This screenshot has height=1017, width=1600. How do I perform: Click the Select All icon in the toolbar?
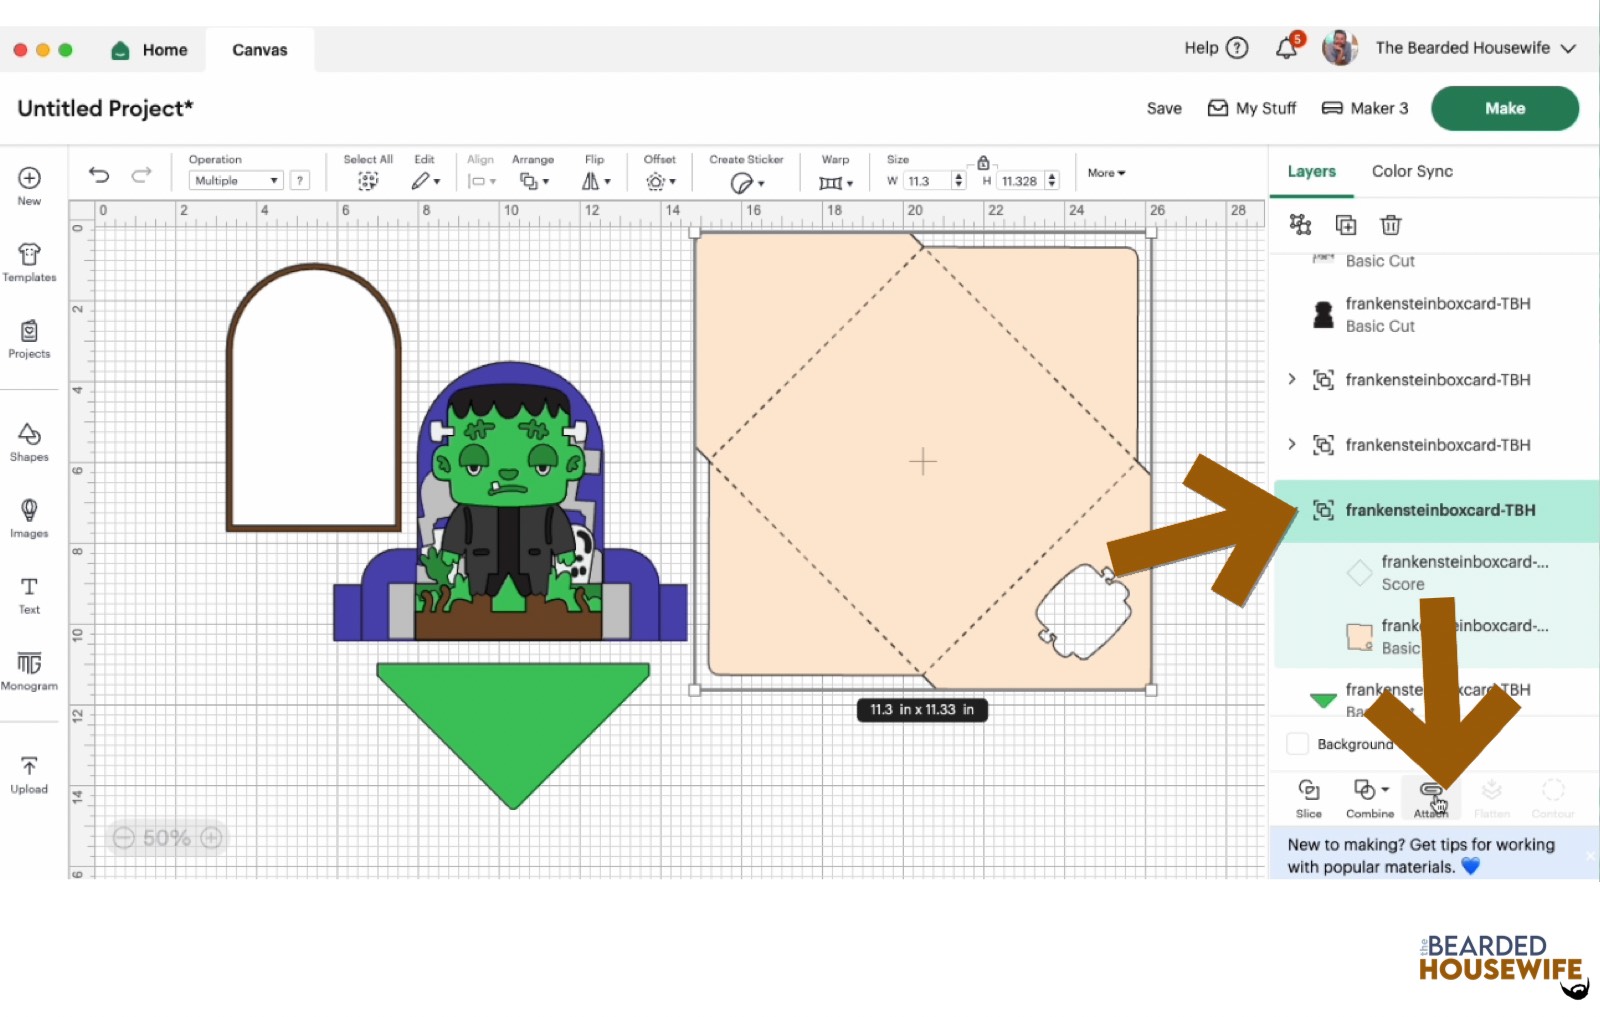[x=368, y=180]
